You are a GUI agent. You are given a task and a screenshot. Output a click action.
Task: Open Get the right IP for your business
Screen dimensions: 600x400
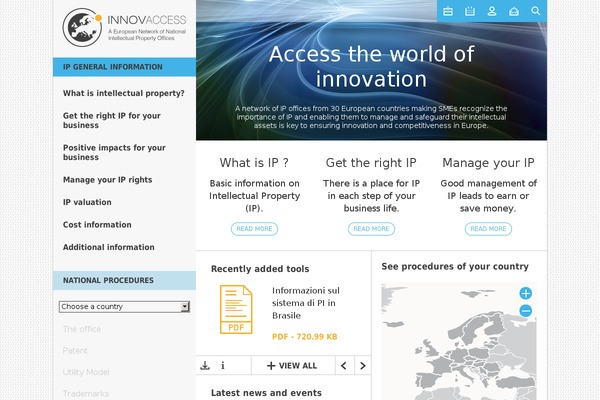click(x=112, y=121)
